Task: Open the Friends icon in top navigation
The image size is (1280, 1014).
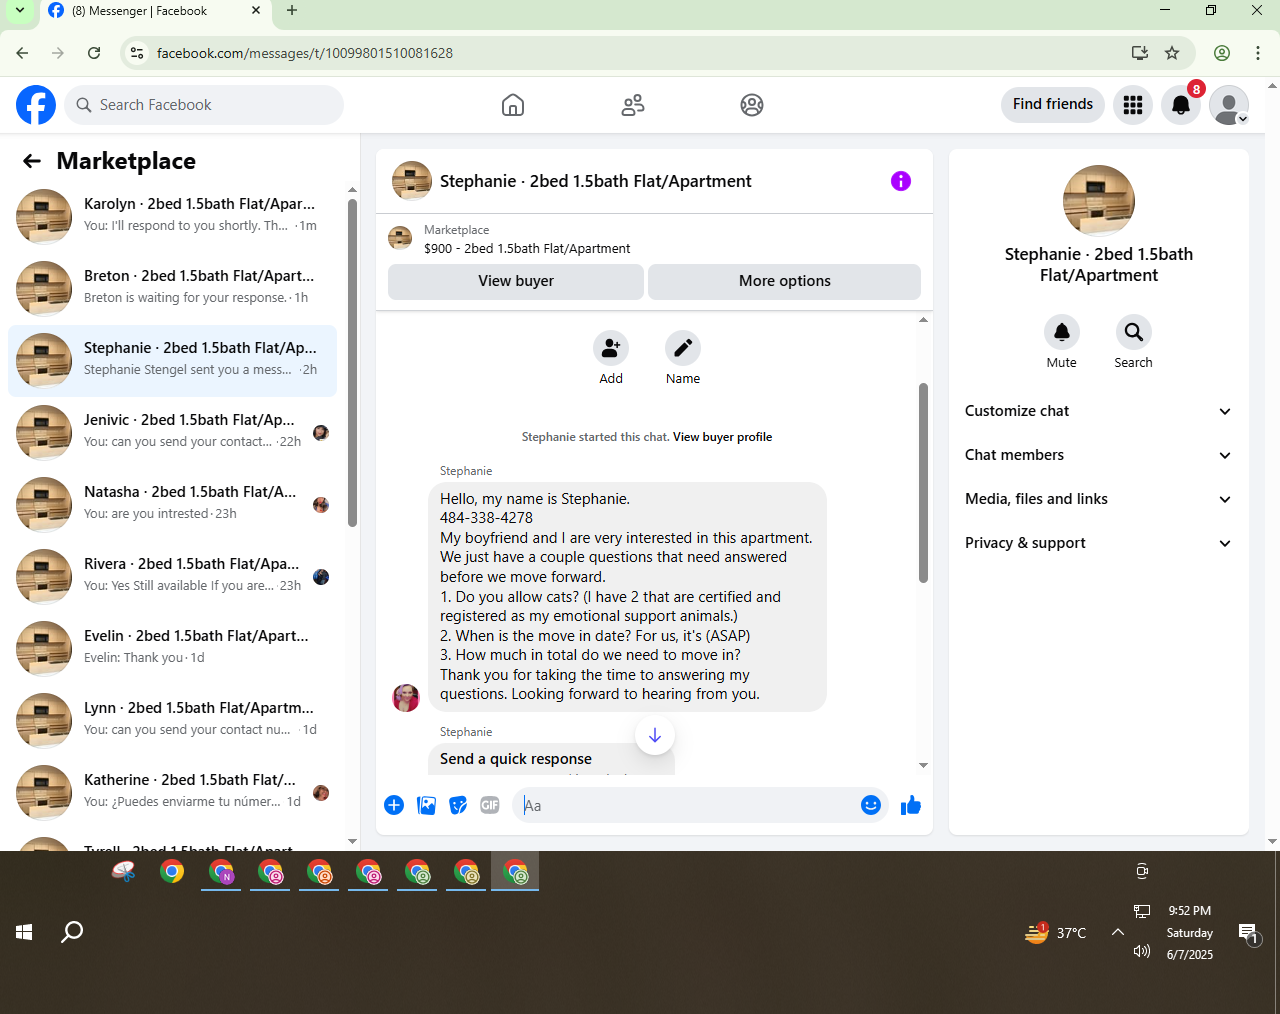Action: pos(633,105)
